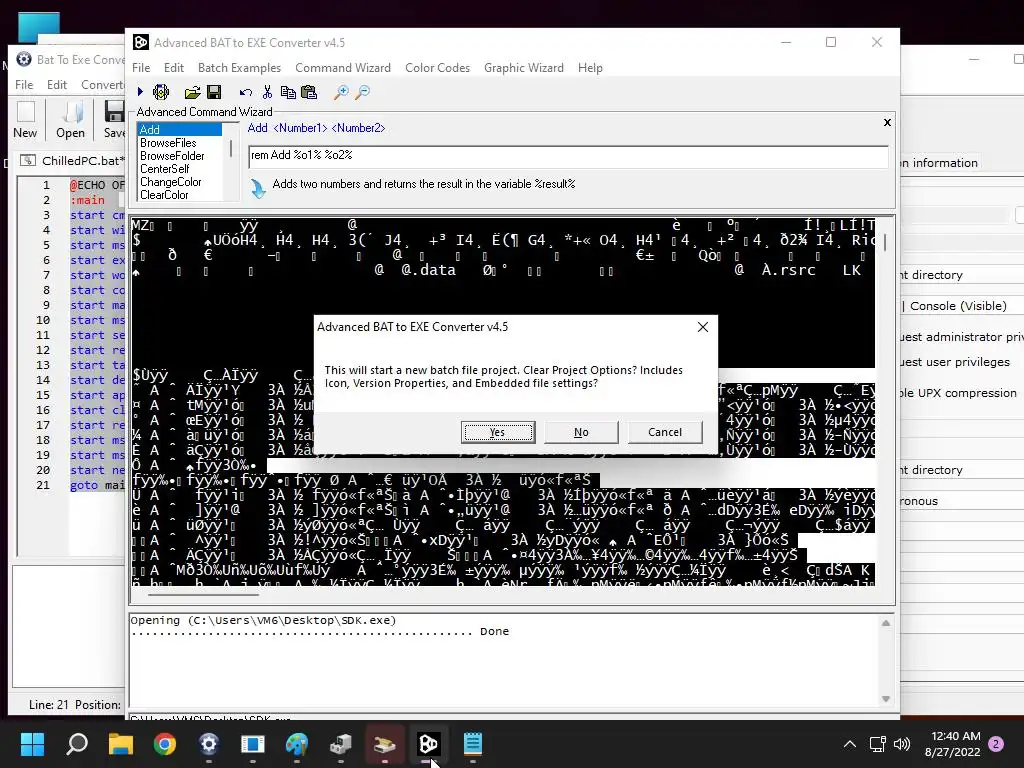Select ChangeColor in the command list

tap(170, 182)
